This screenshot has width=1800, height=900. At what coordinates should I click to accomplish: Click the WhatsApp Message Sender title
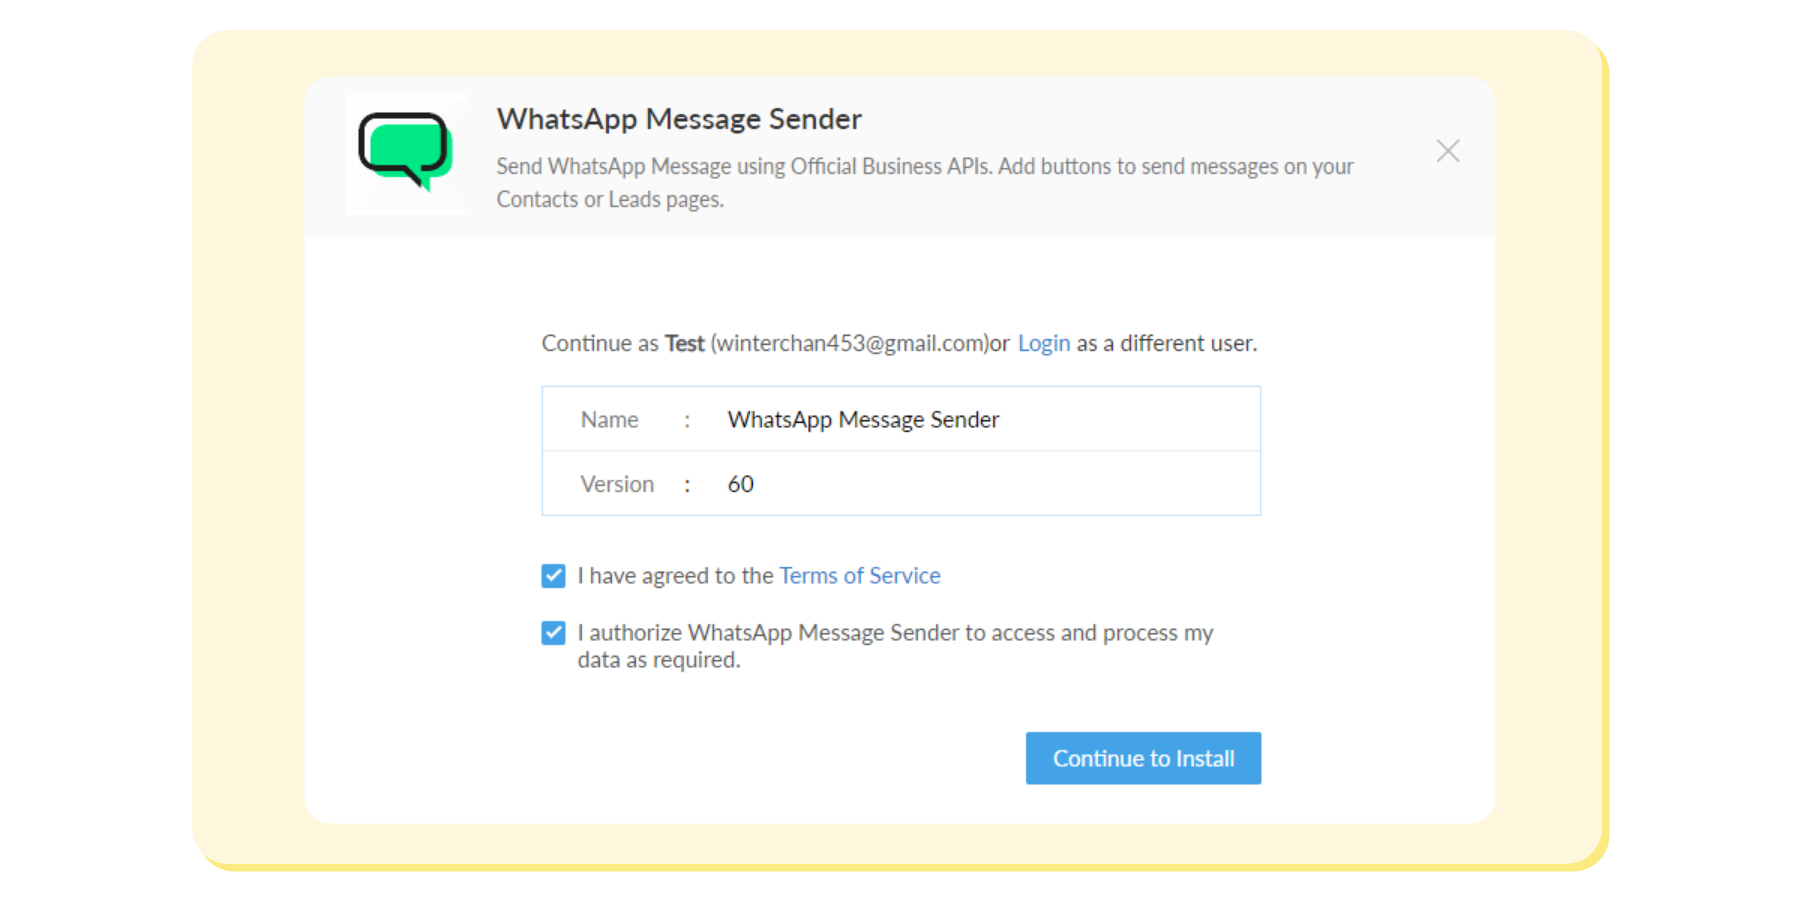pyautogui.click(x=678, y=119)
